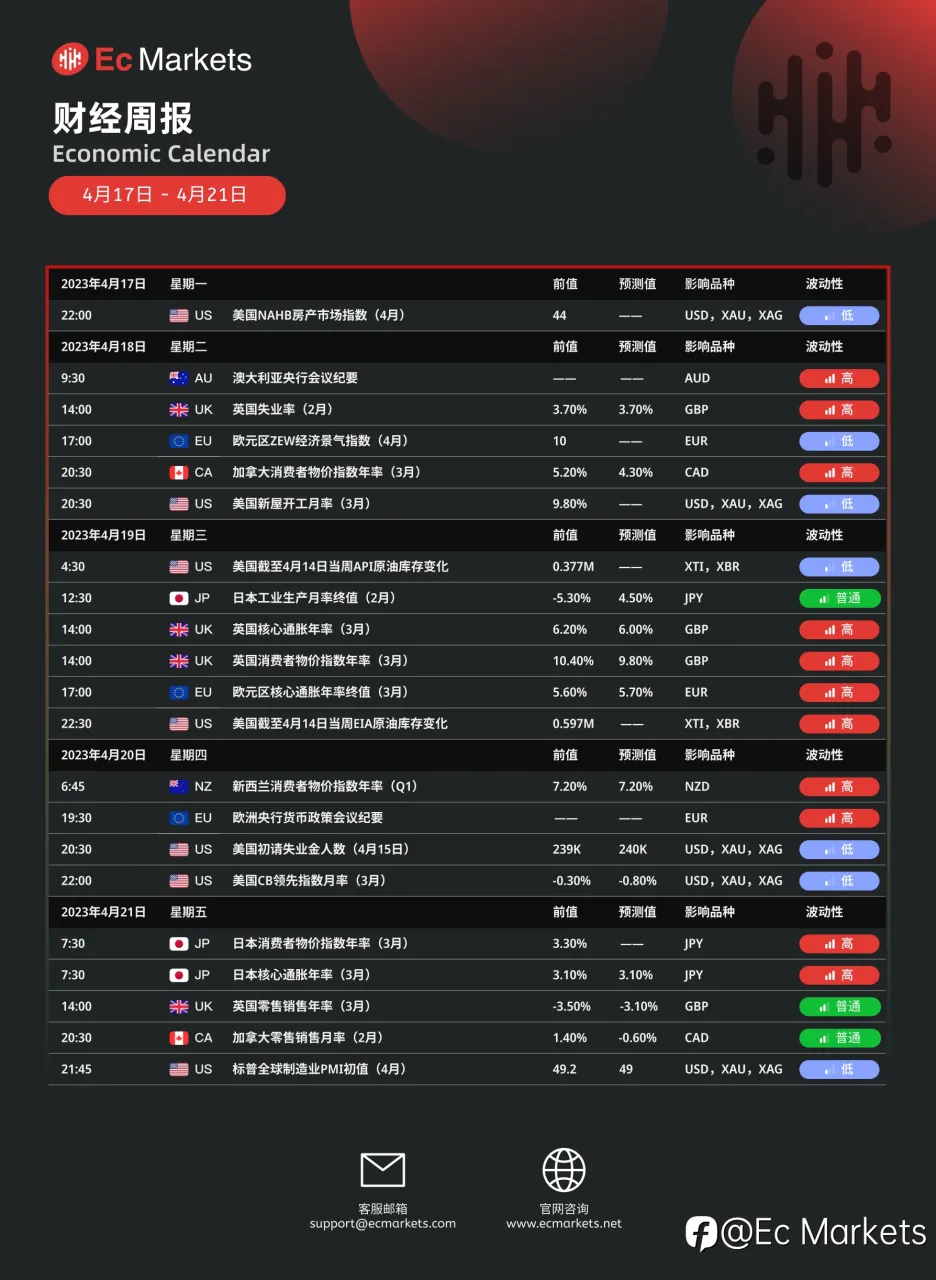Click the 4月17日 - 4月21日 red date pill
The height and width of the screenshot is (1280, 936).
coord(167,195)
